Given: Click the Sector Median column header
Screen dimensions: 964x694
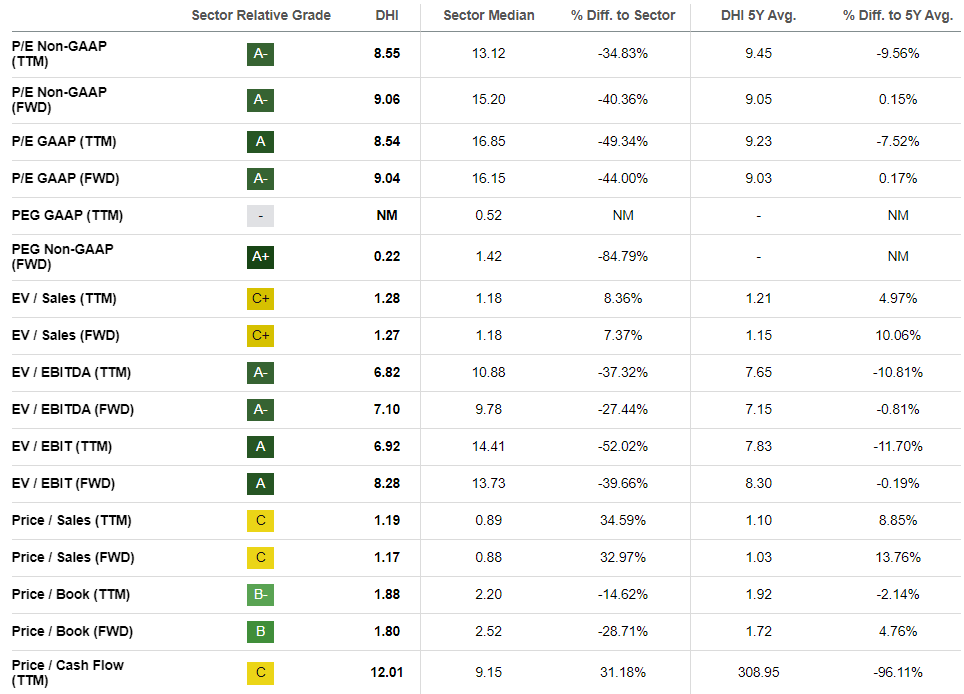Looking at the screenshot, I should [489, 15].
